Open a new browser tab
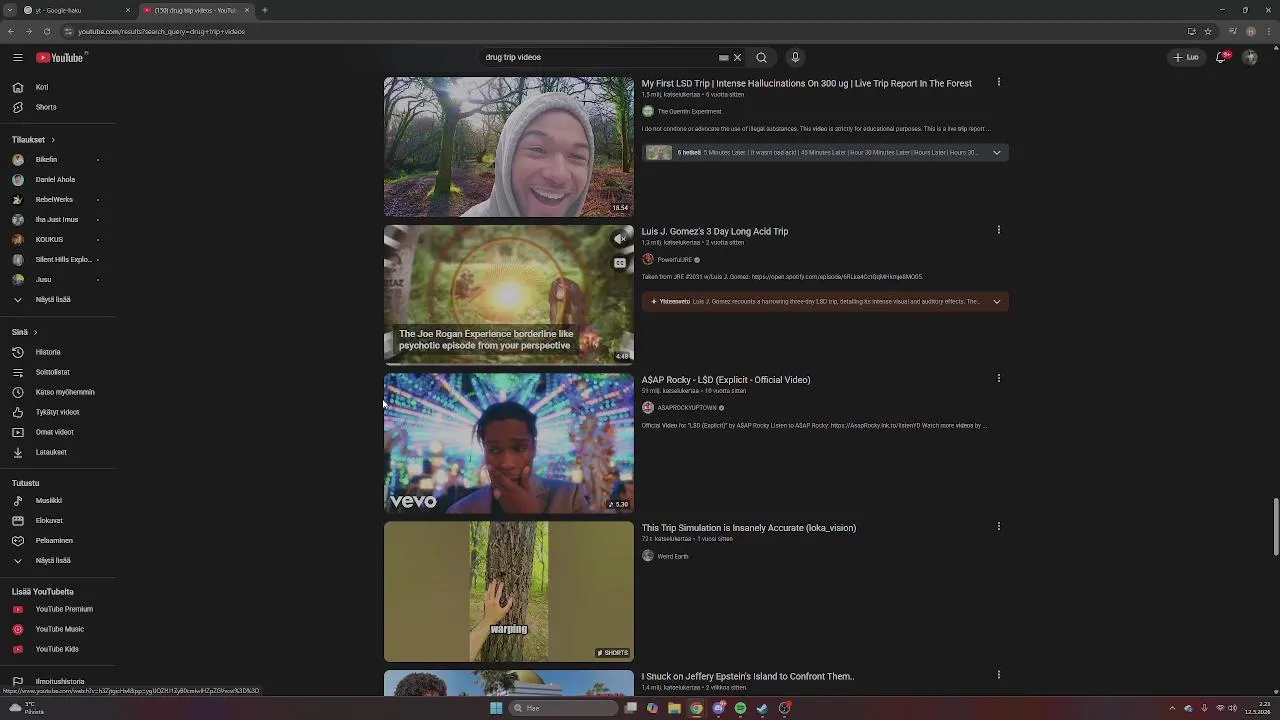Viewport: 1280px width, 720px height. (x=265, y=10)
